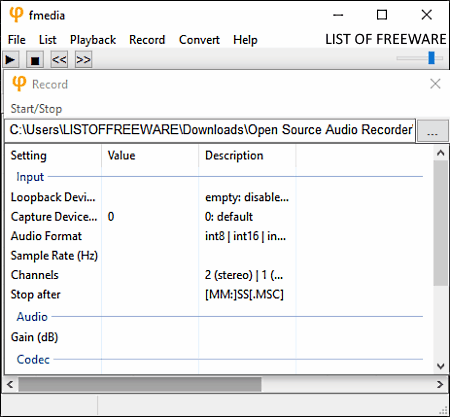Close the Record dialog with its X
Viewport: 450px width, 417px height.
tap(435, 84)
